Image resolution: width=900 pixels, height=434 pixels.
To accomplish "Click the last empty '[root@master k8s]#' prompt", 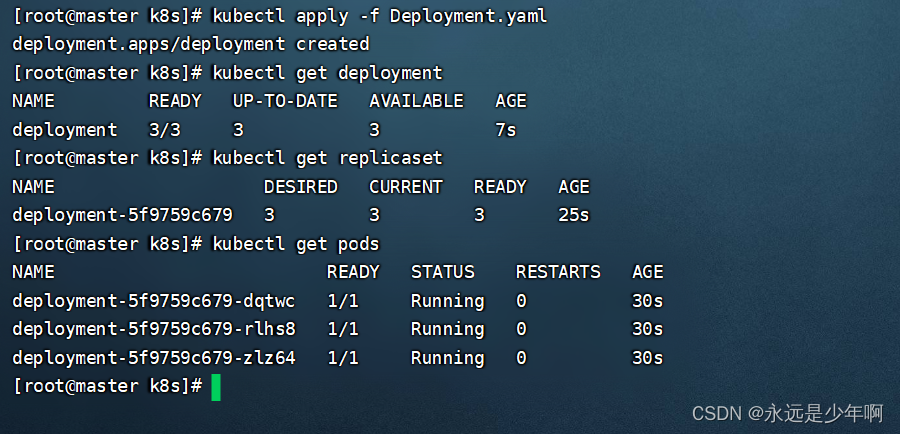I will pos(107,386).
